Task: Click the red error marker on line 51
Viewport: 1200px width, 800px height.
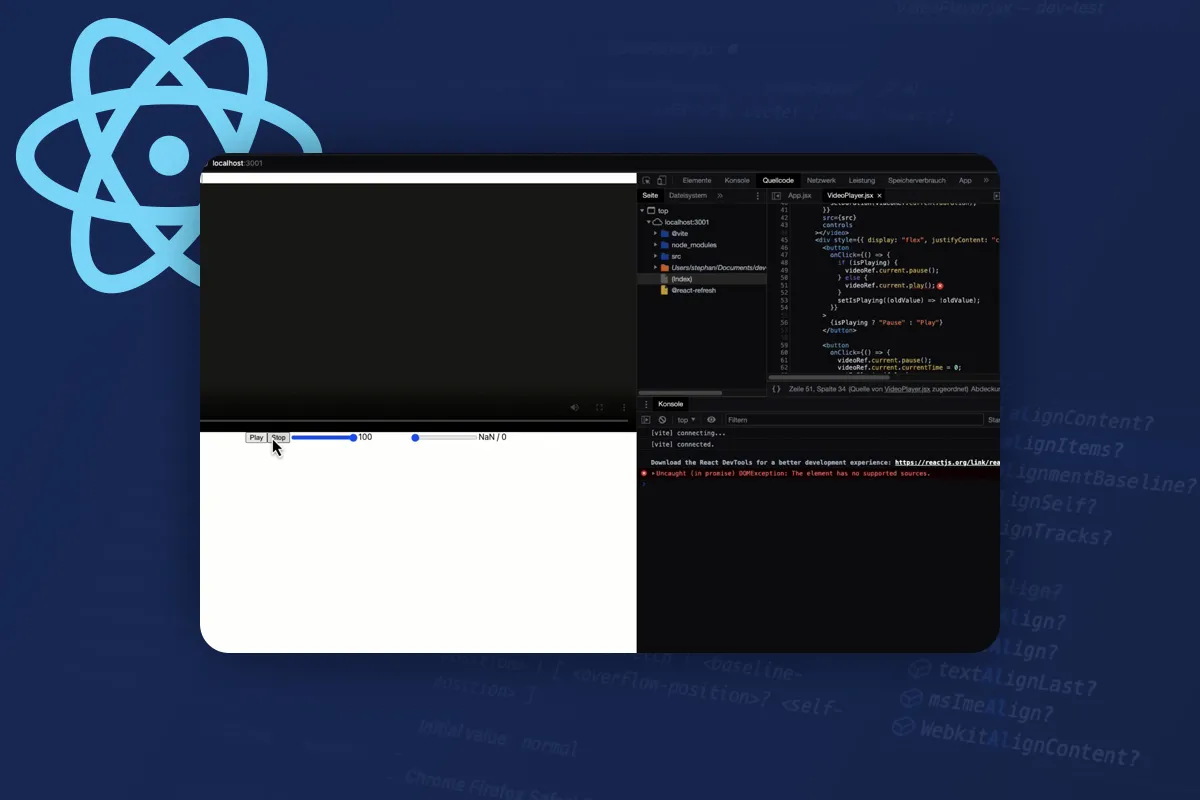Action: click(x=941, y=285)
